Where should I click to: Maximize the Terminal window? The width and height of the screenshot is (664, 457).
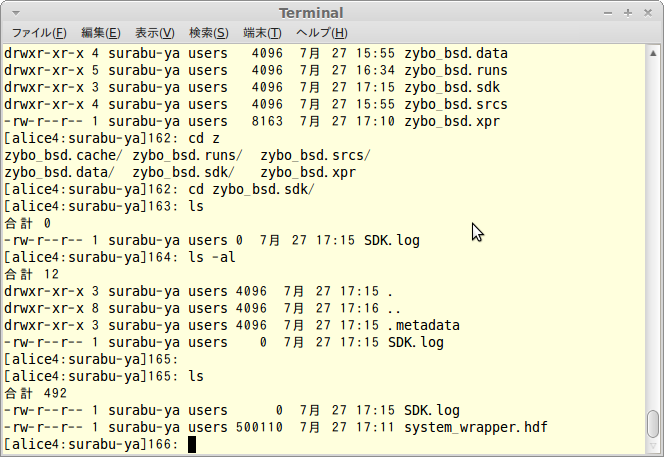628,13
